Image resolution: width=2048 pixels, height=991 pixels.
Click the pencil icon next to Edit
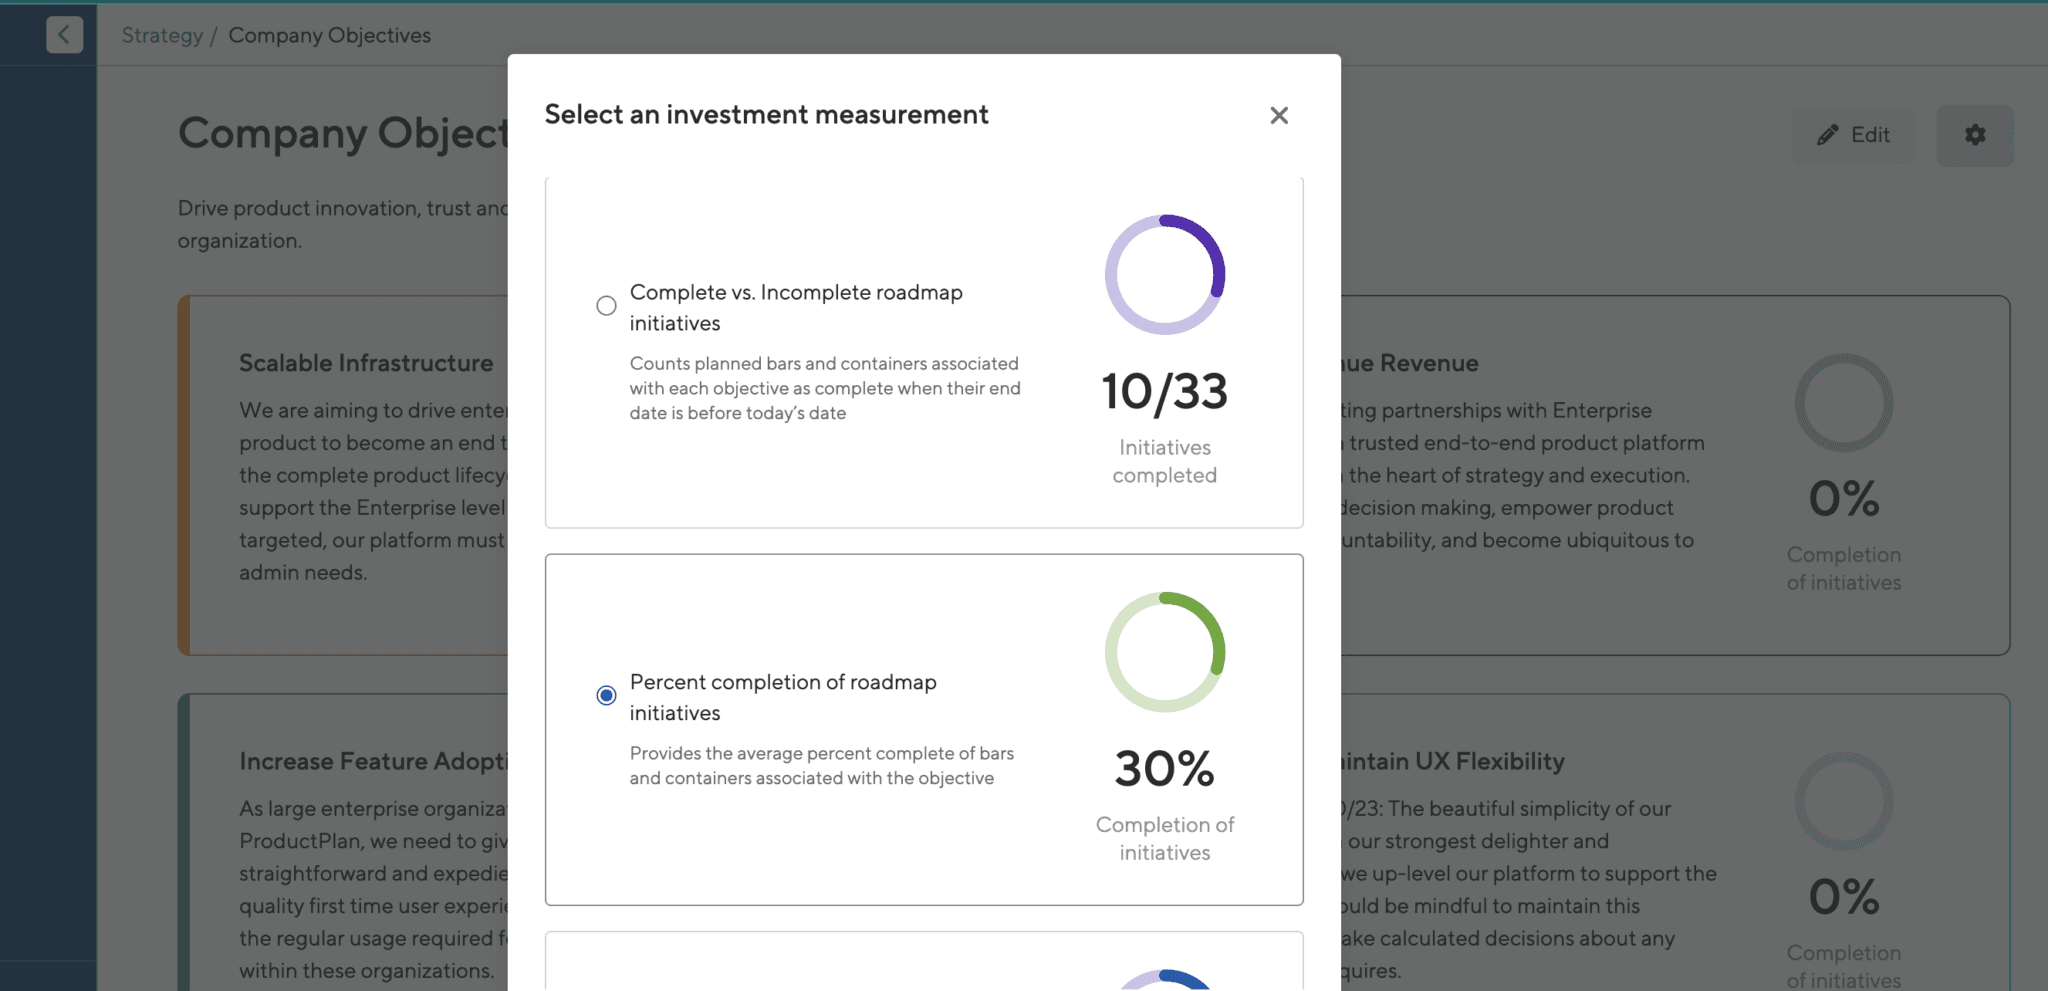pyautogui.click(x=1827, y=134)
